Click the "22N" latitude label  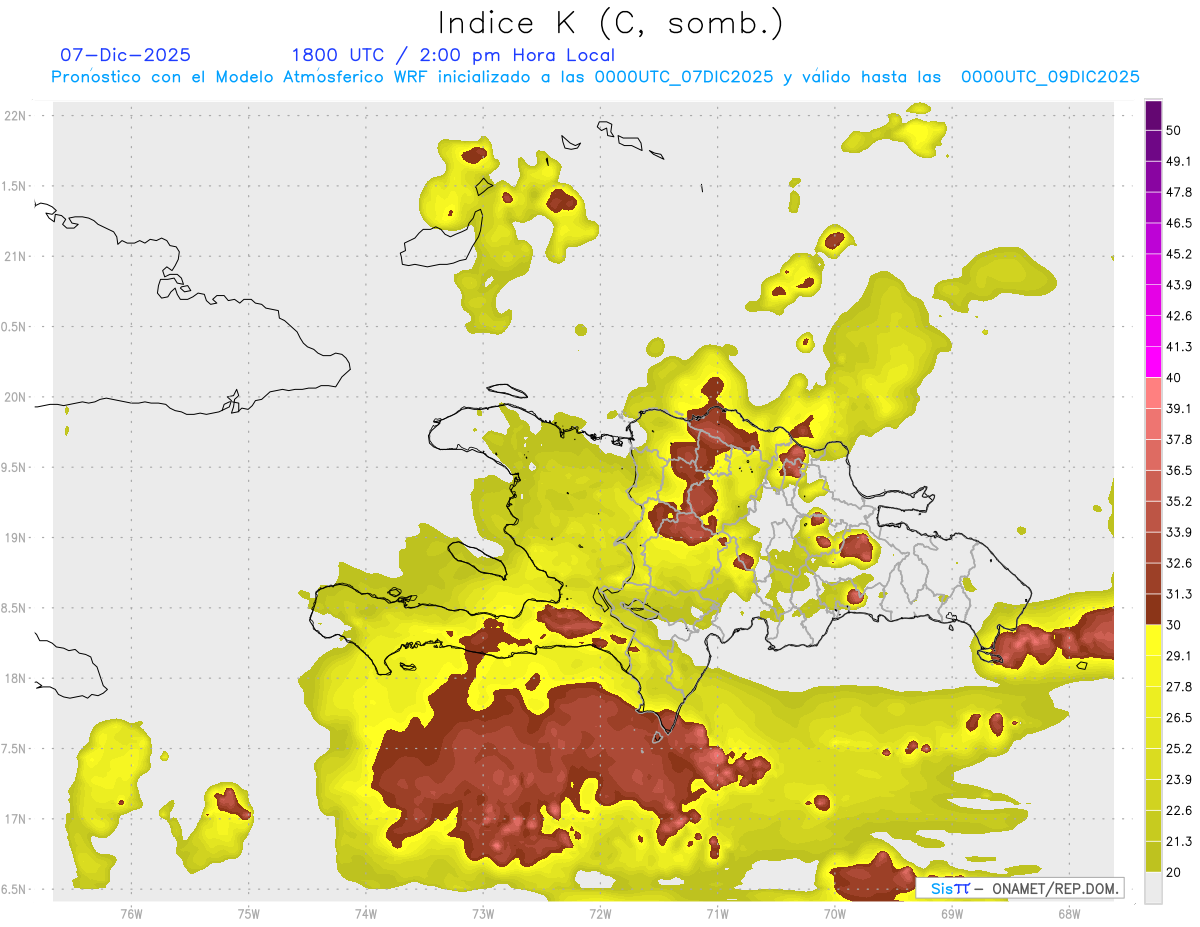coord(16,115)
